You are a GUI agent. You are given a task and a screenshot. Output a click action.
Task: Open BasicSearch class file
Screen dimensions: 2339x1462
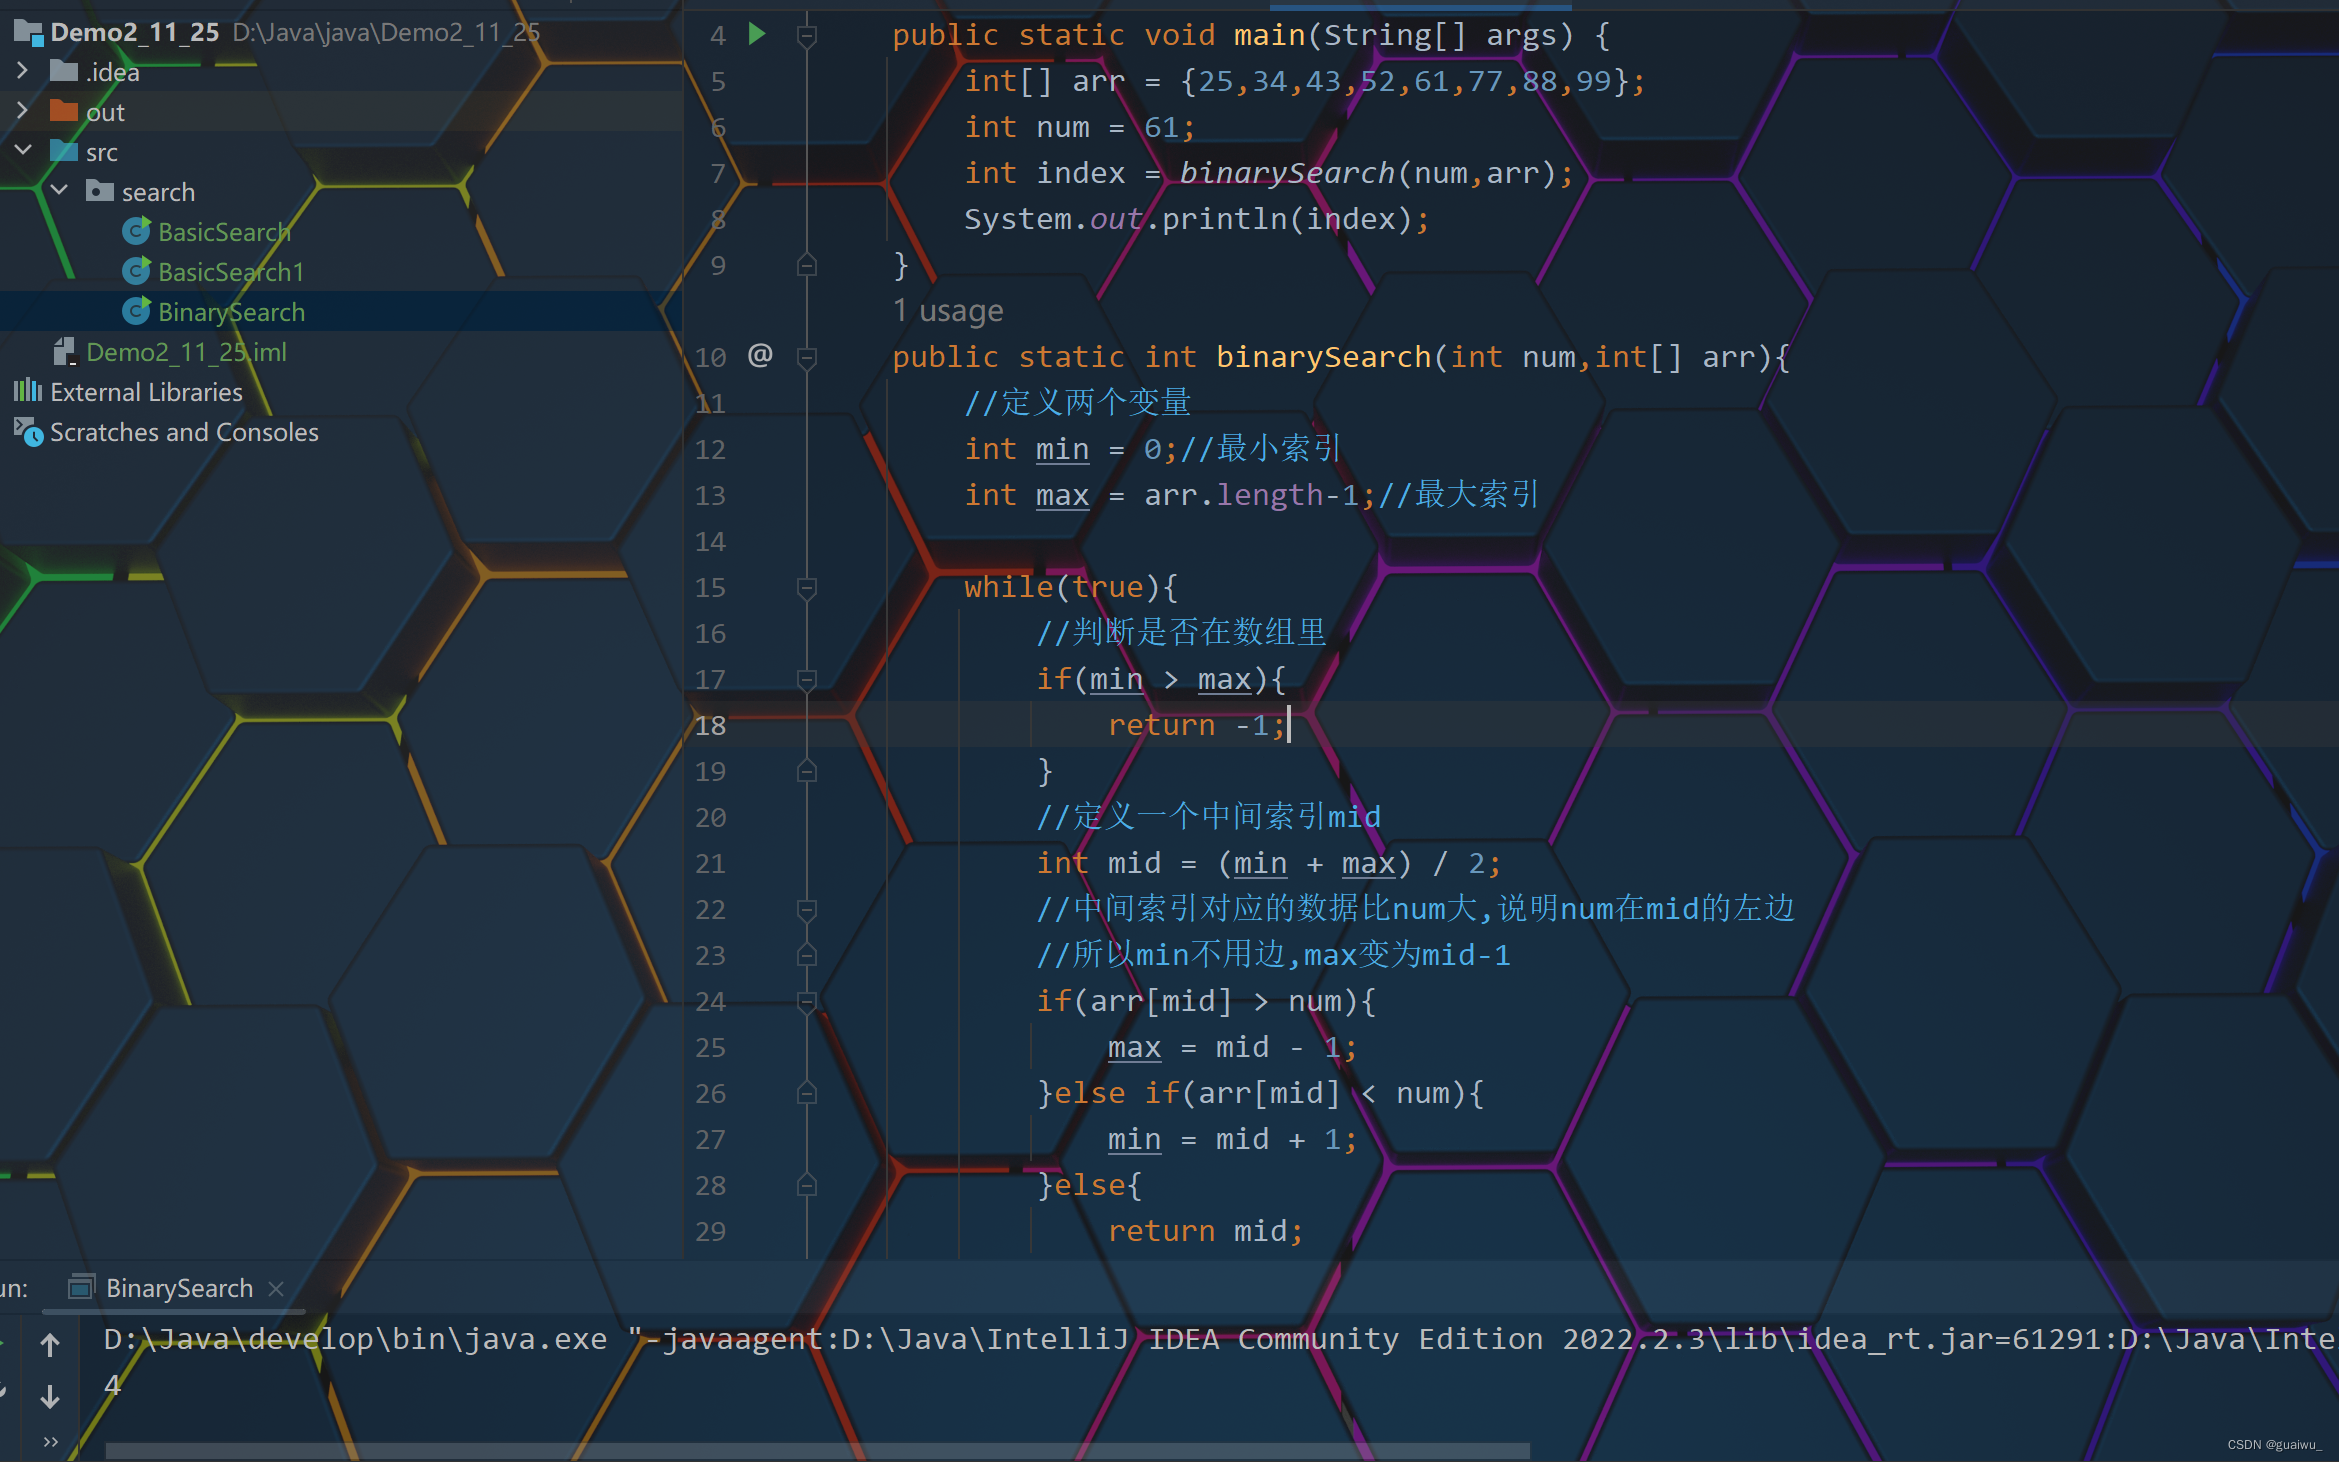pyautogui.click(x=224, y=232)
